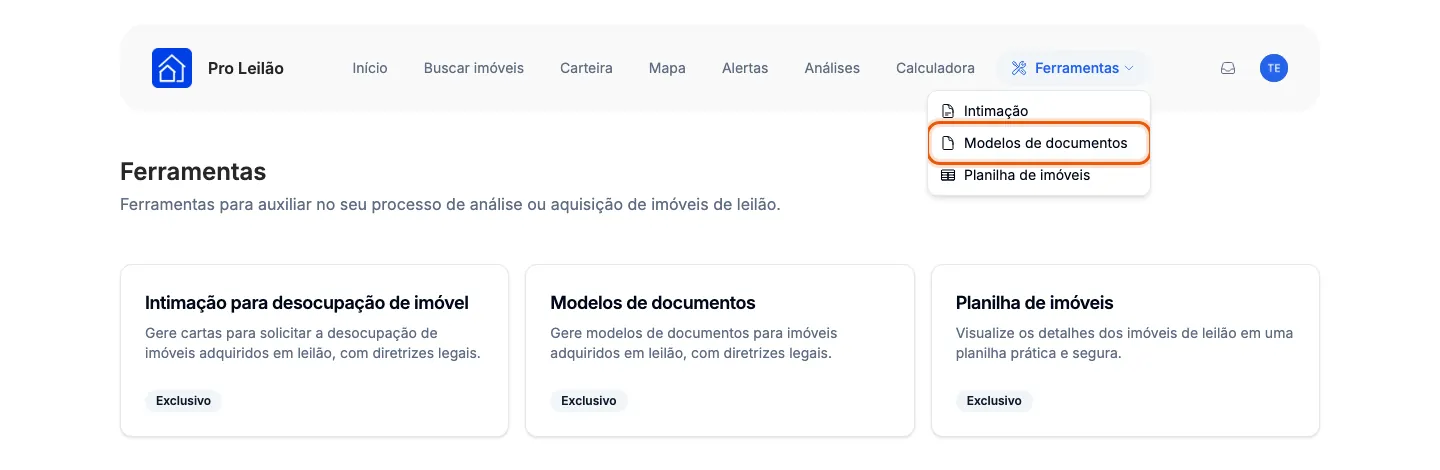Image resolution: width=1440 pixels, height=470 pixels.
Task: Click the text "Gere modelos de documentos para imóveis"
Action: [x=694, y=332]
